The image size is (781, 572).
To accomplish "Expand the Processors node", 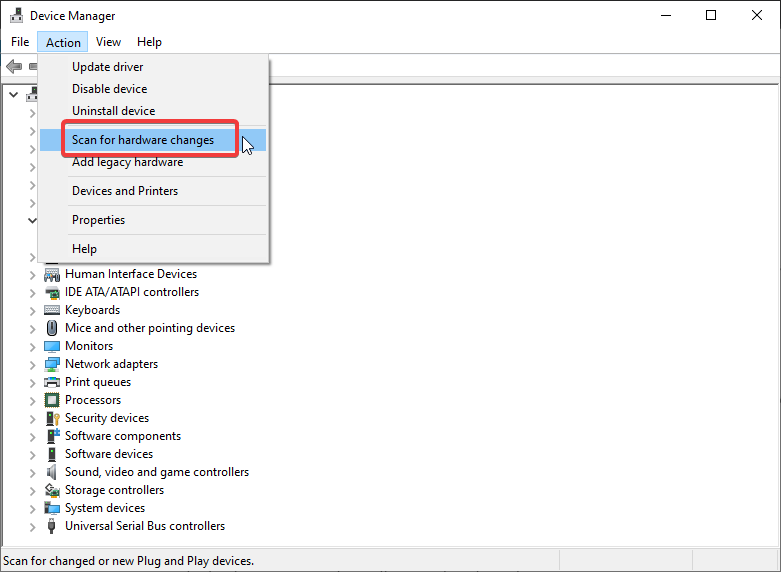I will pos(32,401).
